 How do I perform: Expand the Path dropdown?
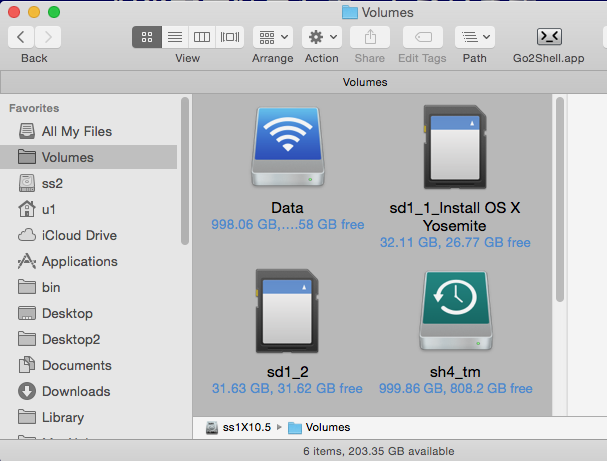tap(474, 37)
